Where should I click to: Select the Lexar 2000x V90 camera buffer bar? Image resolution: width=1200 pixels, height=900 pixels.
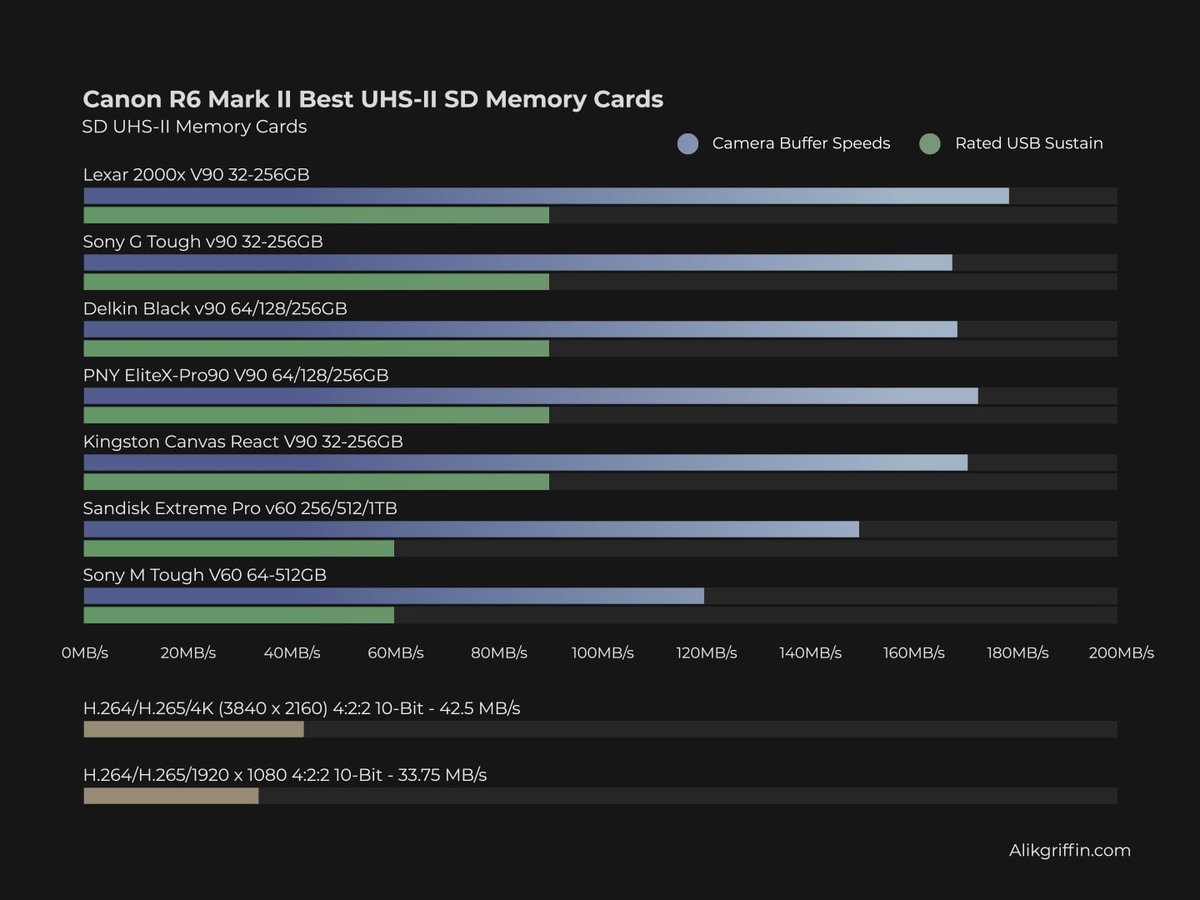(x=545, y=196)
